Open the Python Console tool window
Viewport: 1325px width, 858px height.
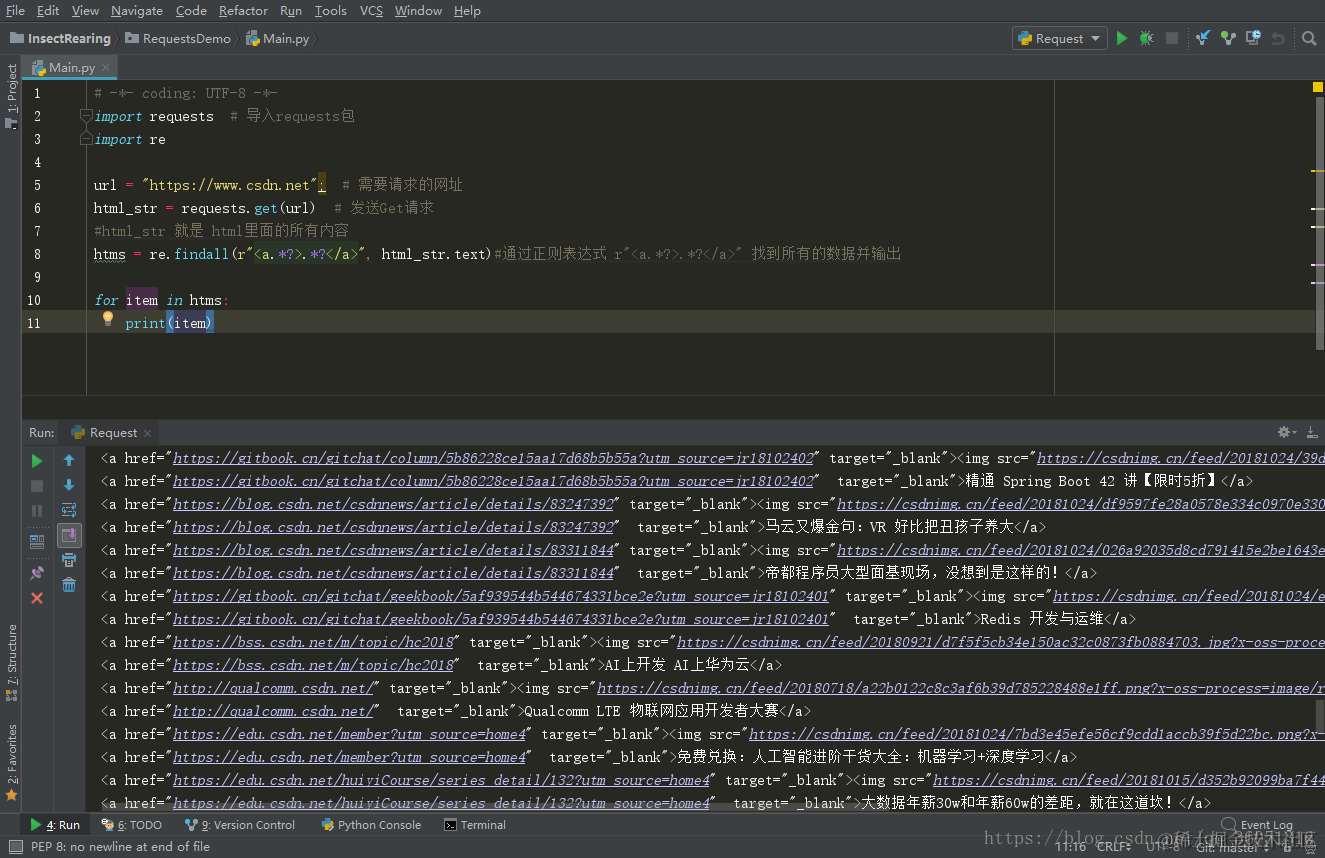point(371,825)
